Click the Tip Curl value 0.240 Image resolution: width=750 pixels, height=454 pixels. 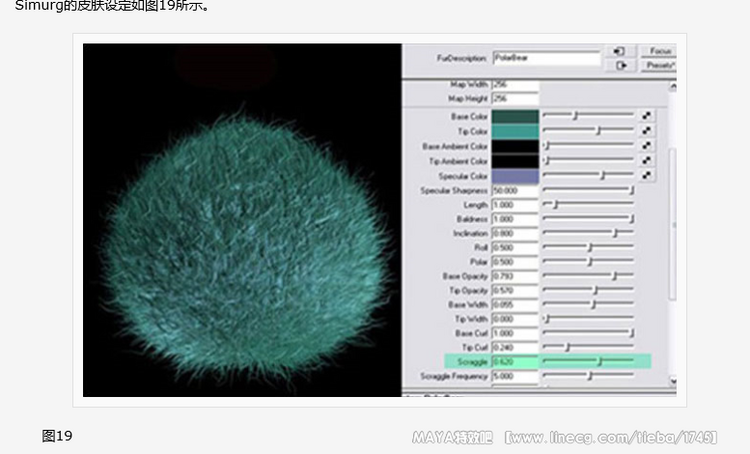[515, 347]
